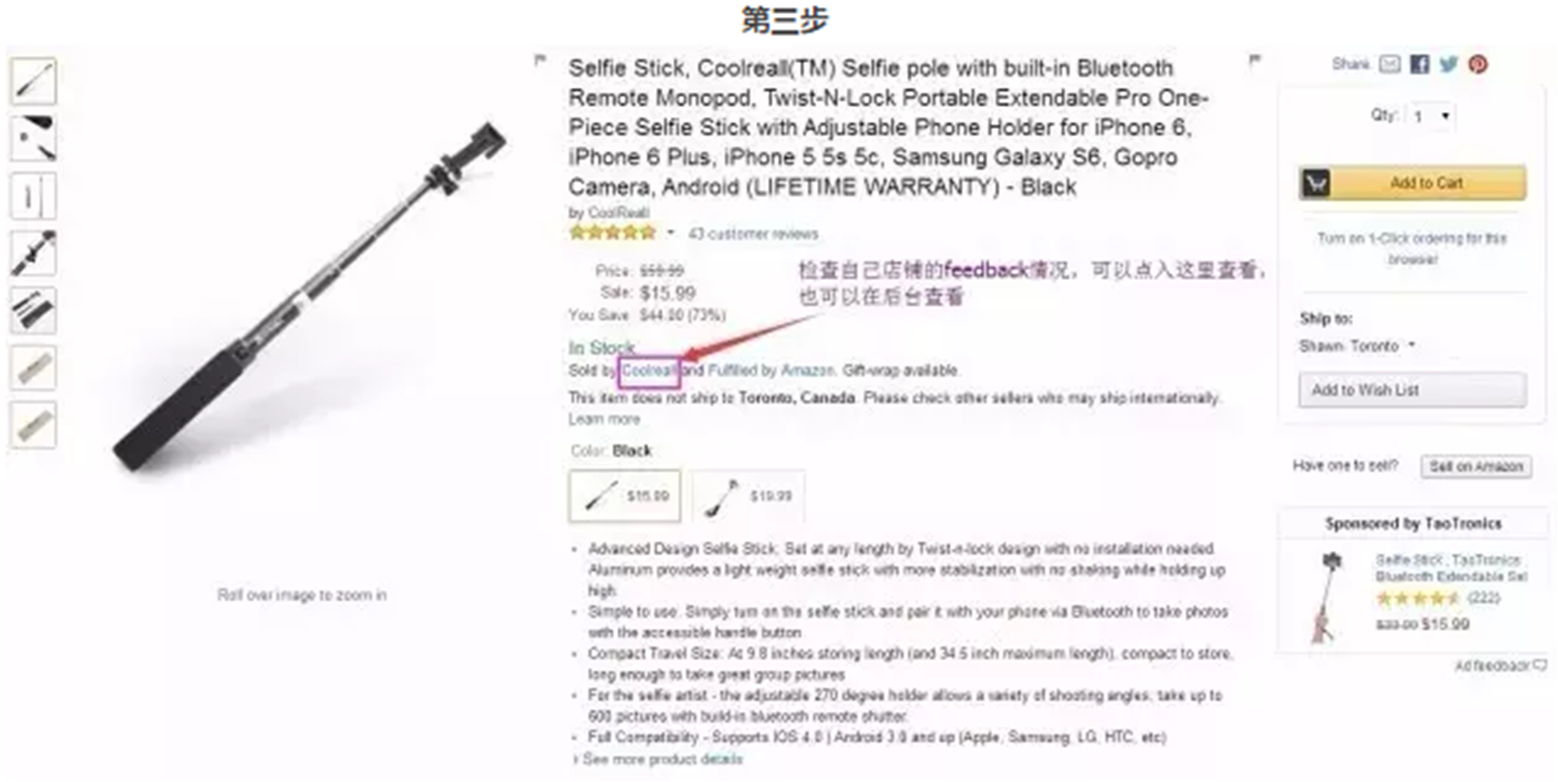1558x782 pixels.
Task: Pin the product on Pinterest
Action: (x=1478, y=64)
